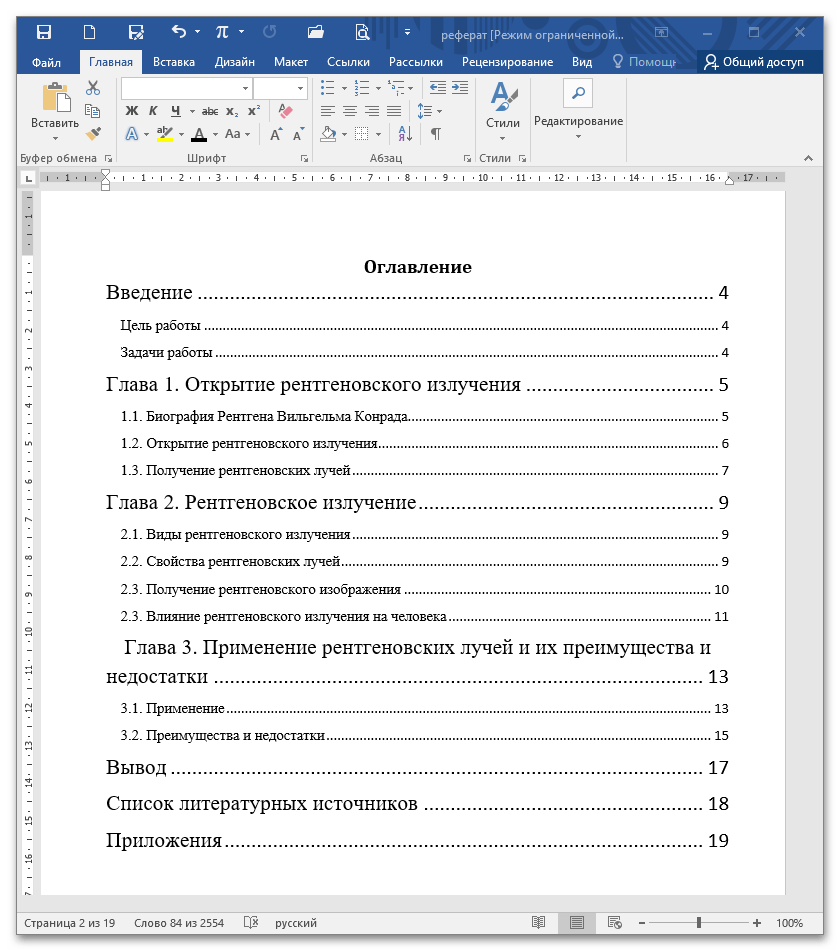Save the document with the floppy icon
Viewport: 840px width, 951px height.
pyautogui.click(x=44, y=32)
